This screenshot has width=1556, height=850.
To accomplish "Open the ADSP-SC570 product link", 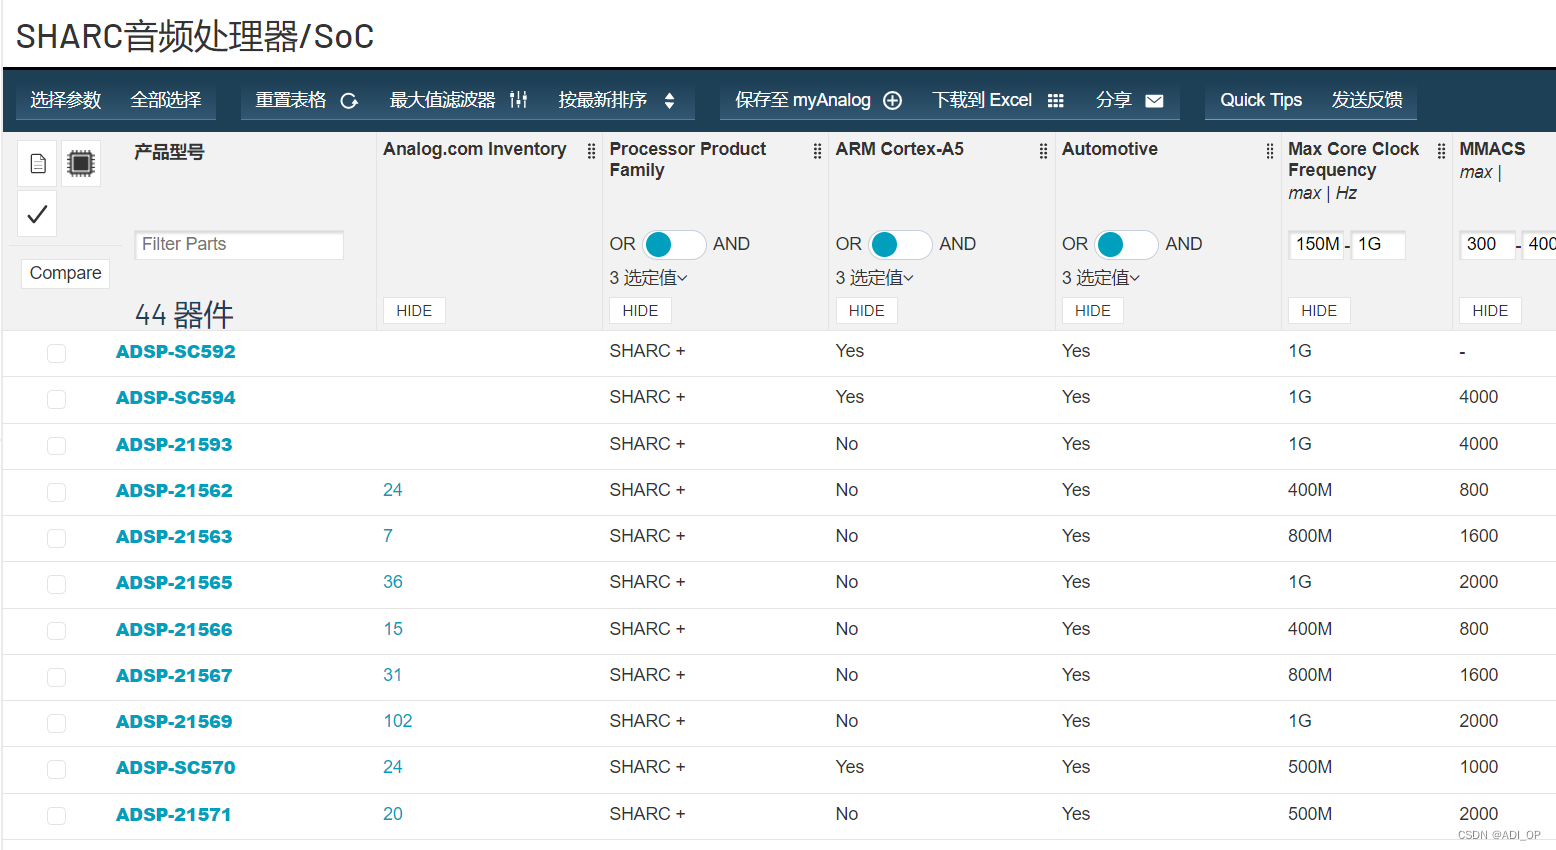I will coord(176,768).
